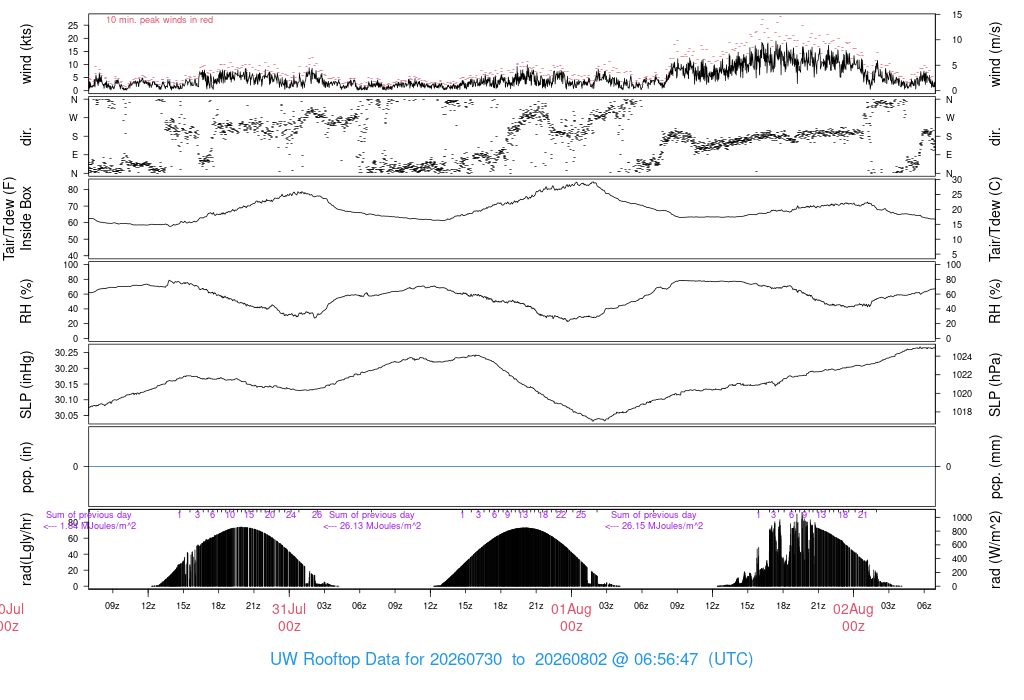The height and width of the screenshot is (700, 1024).
Task: Click the SLP (hPa) right axis label
Action: [995, 385]
